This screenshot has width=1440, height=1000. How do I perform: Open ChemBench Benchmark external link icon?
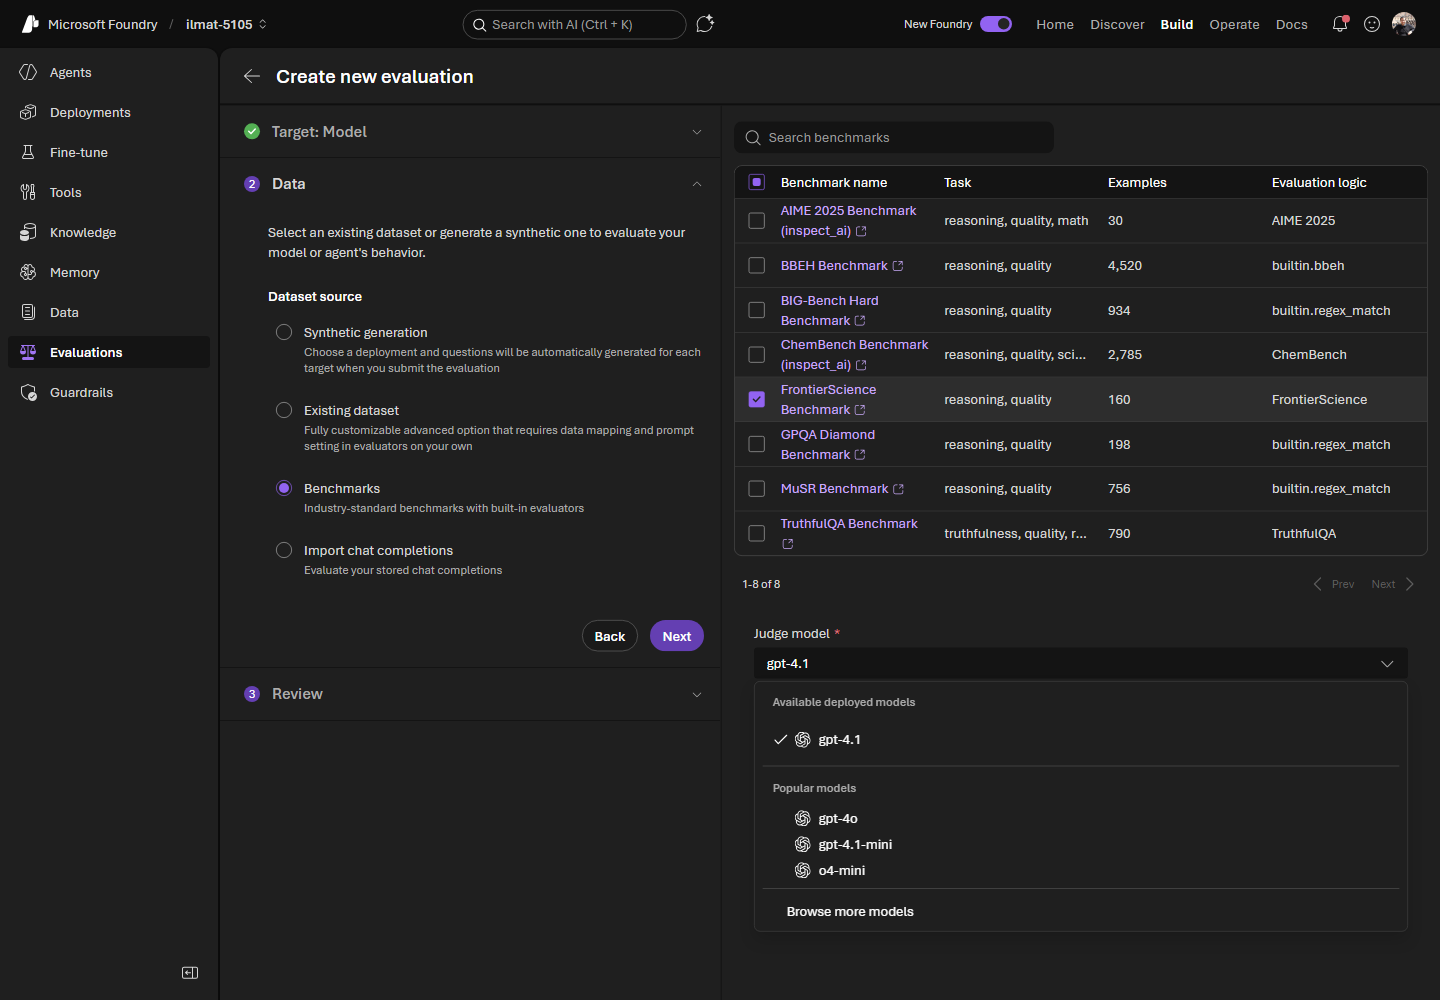coord(861,365)
